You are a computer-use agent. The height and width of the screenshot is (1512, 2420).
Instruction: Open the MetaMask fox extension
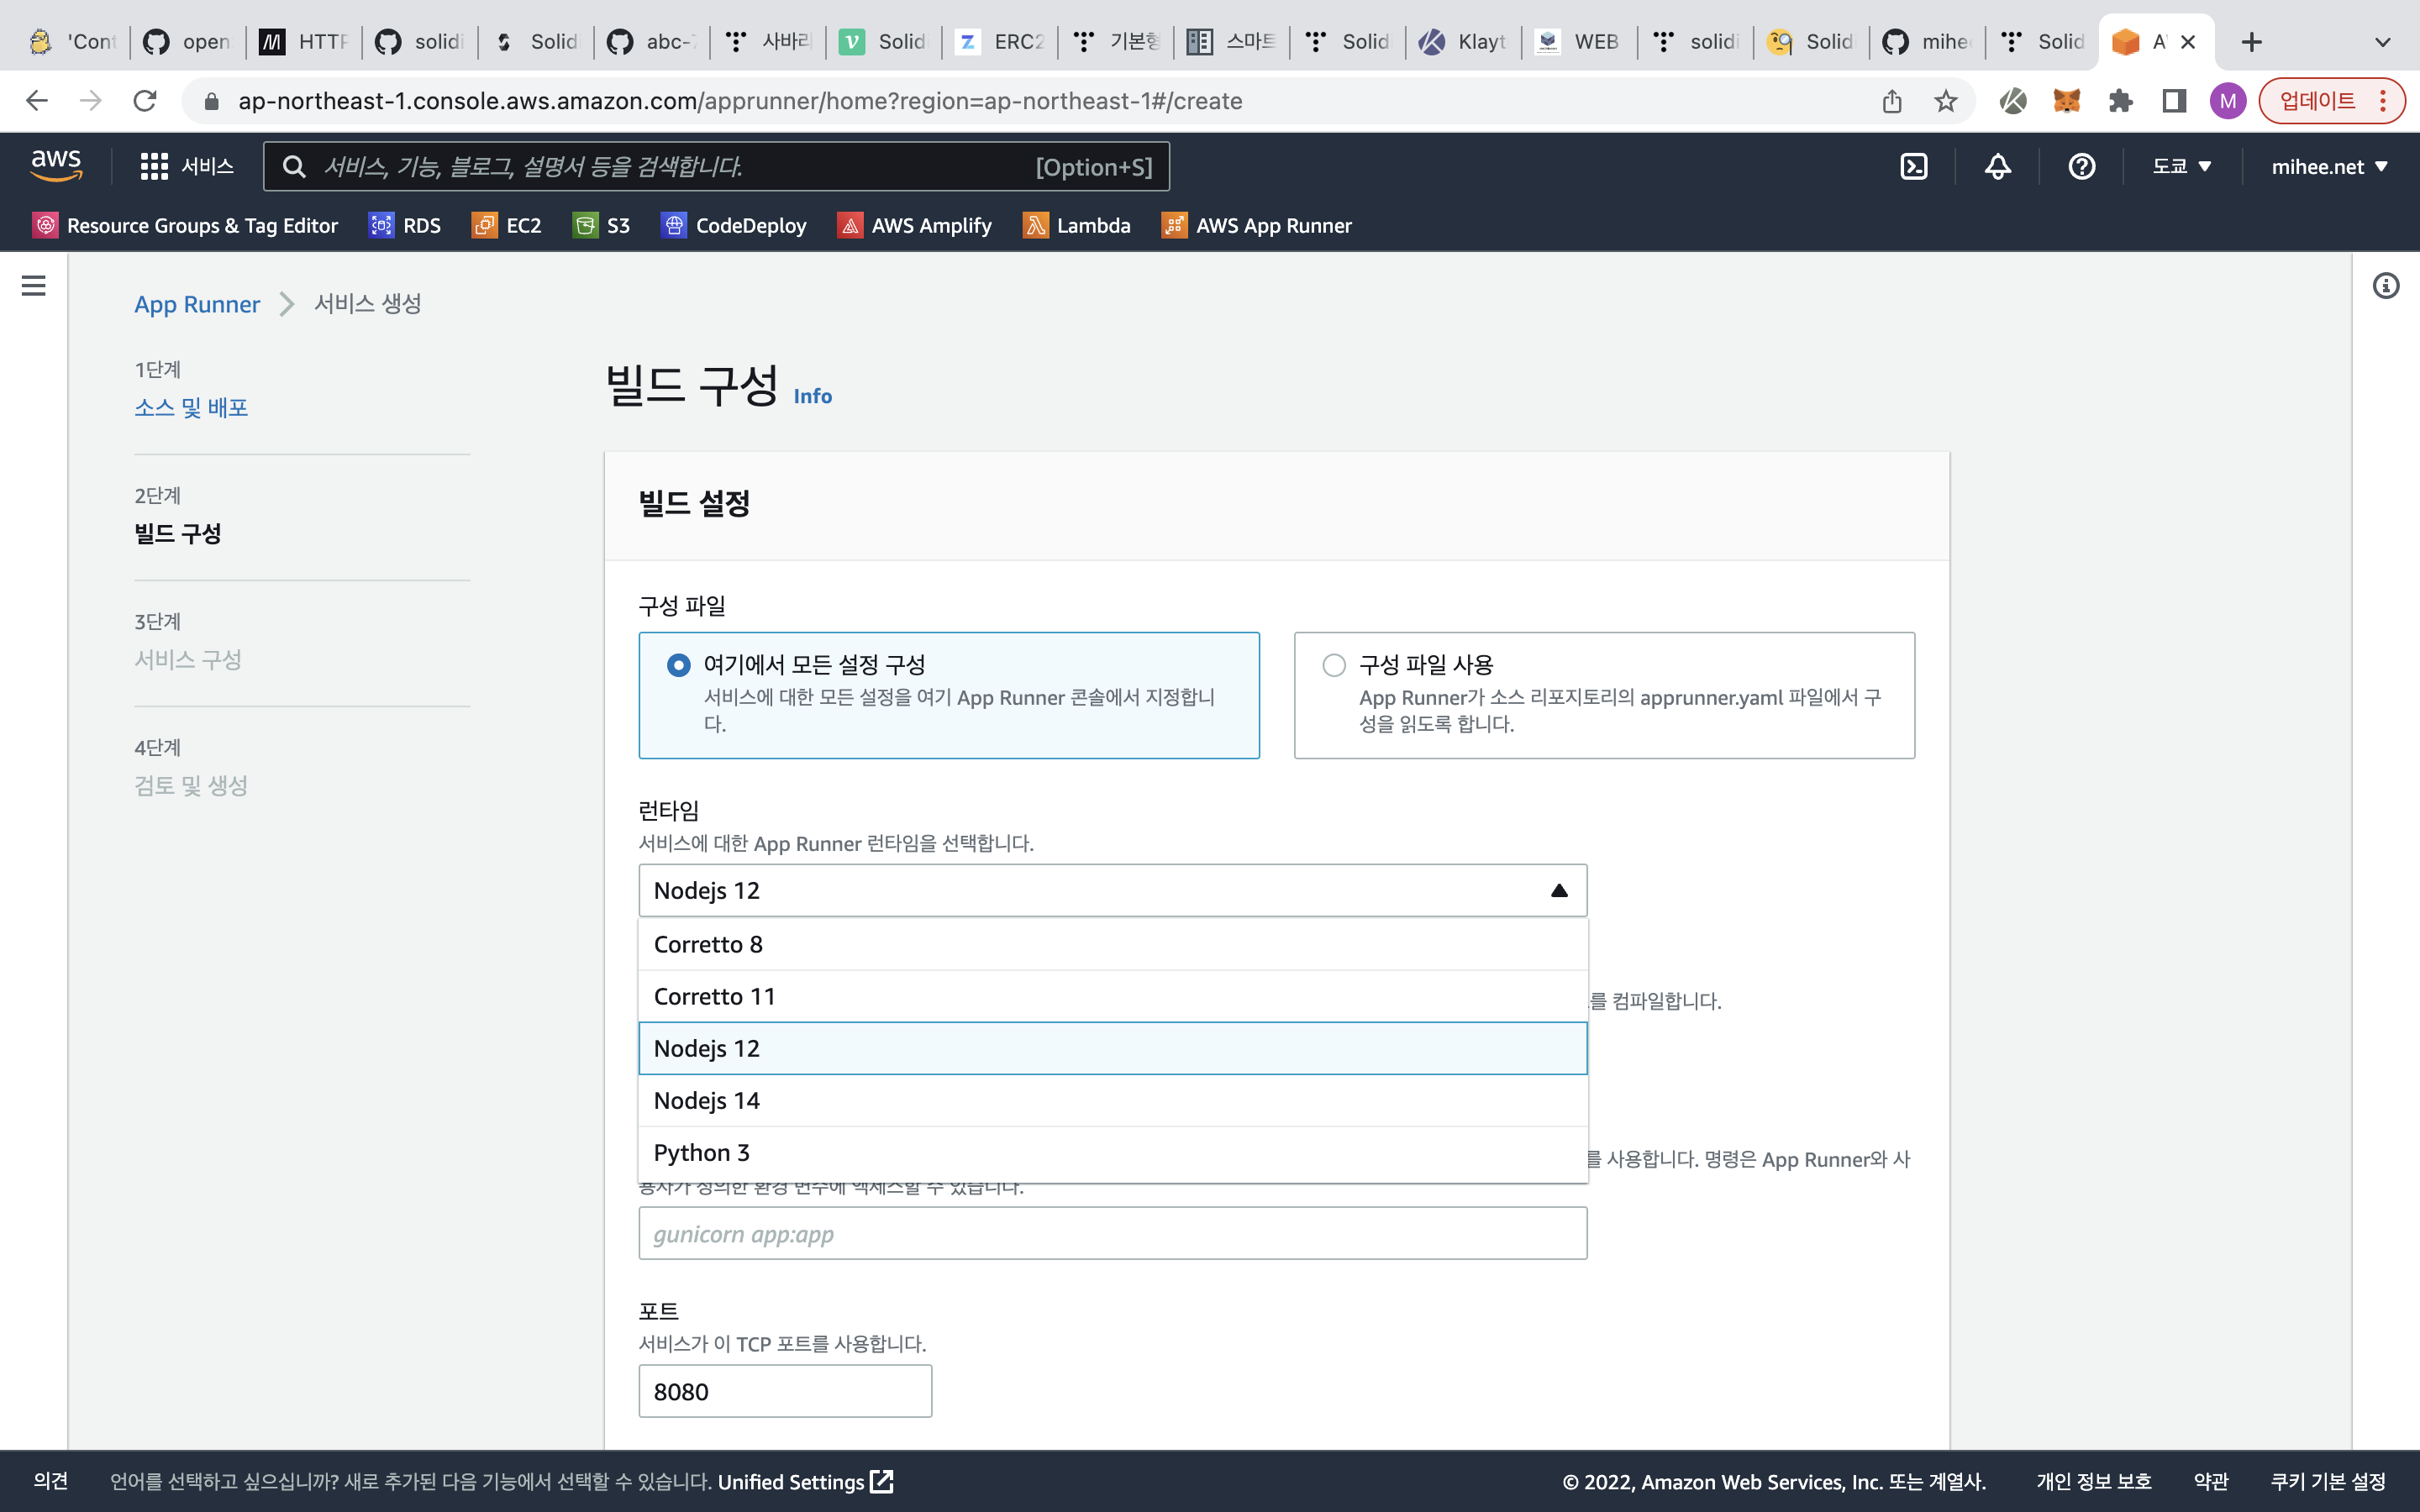(2066, 101)
